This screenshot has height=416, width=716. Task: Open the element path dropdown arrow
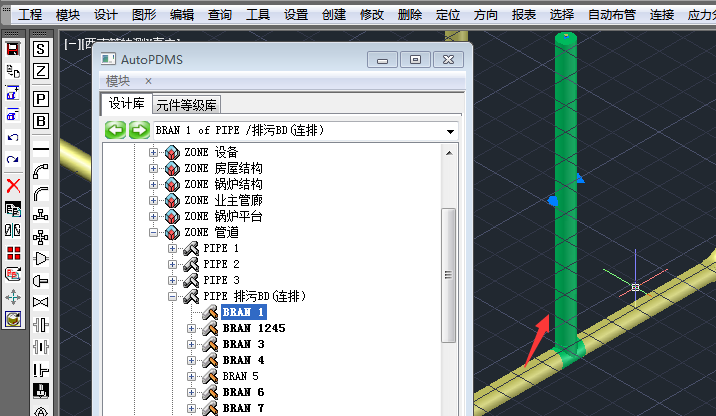click(450, 131)
